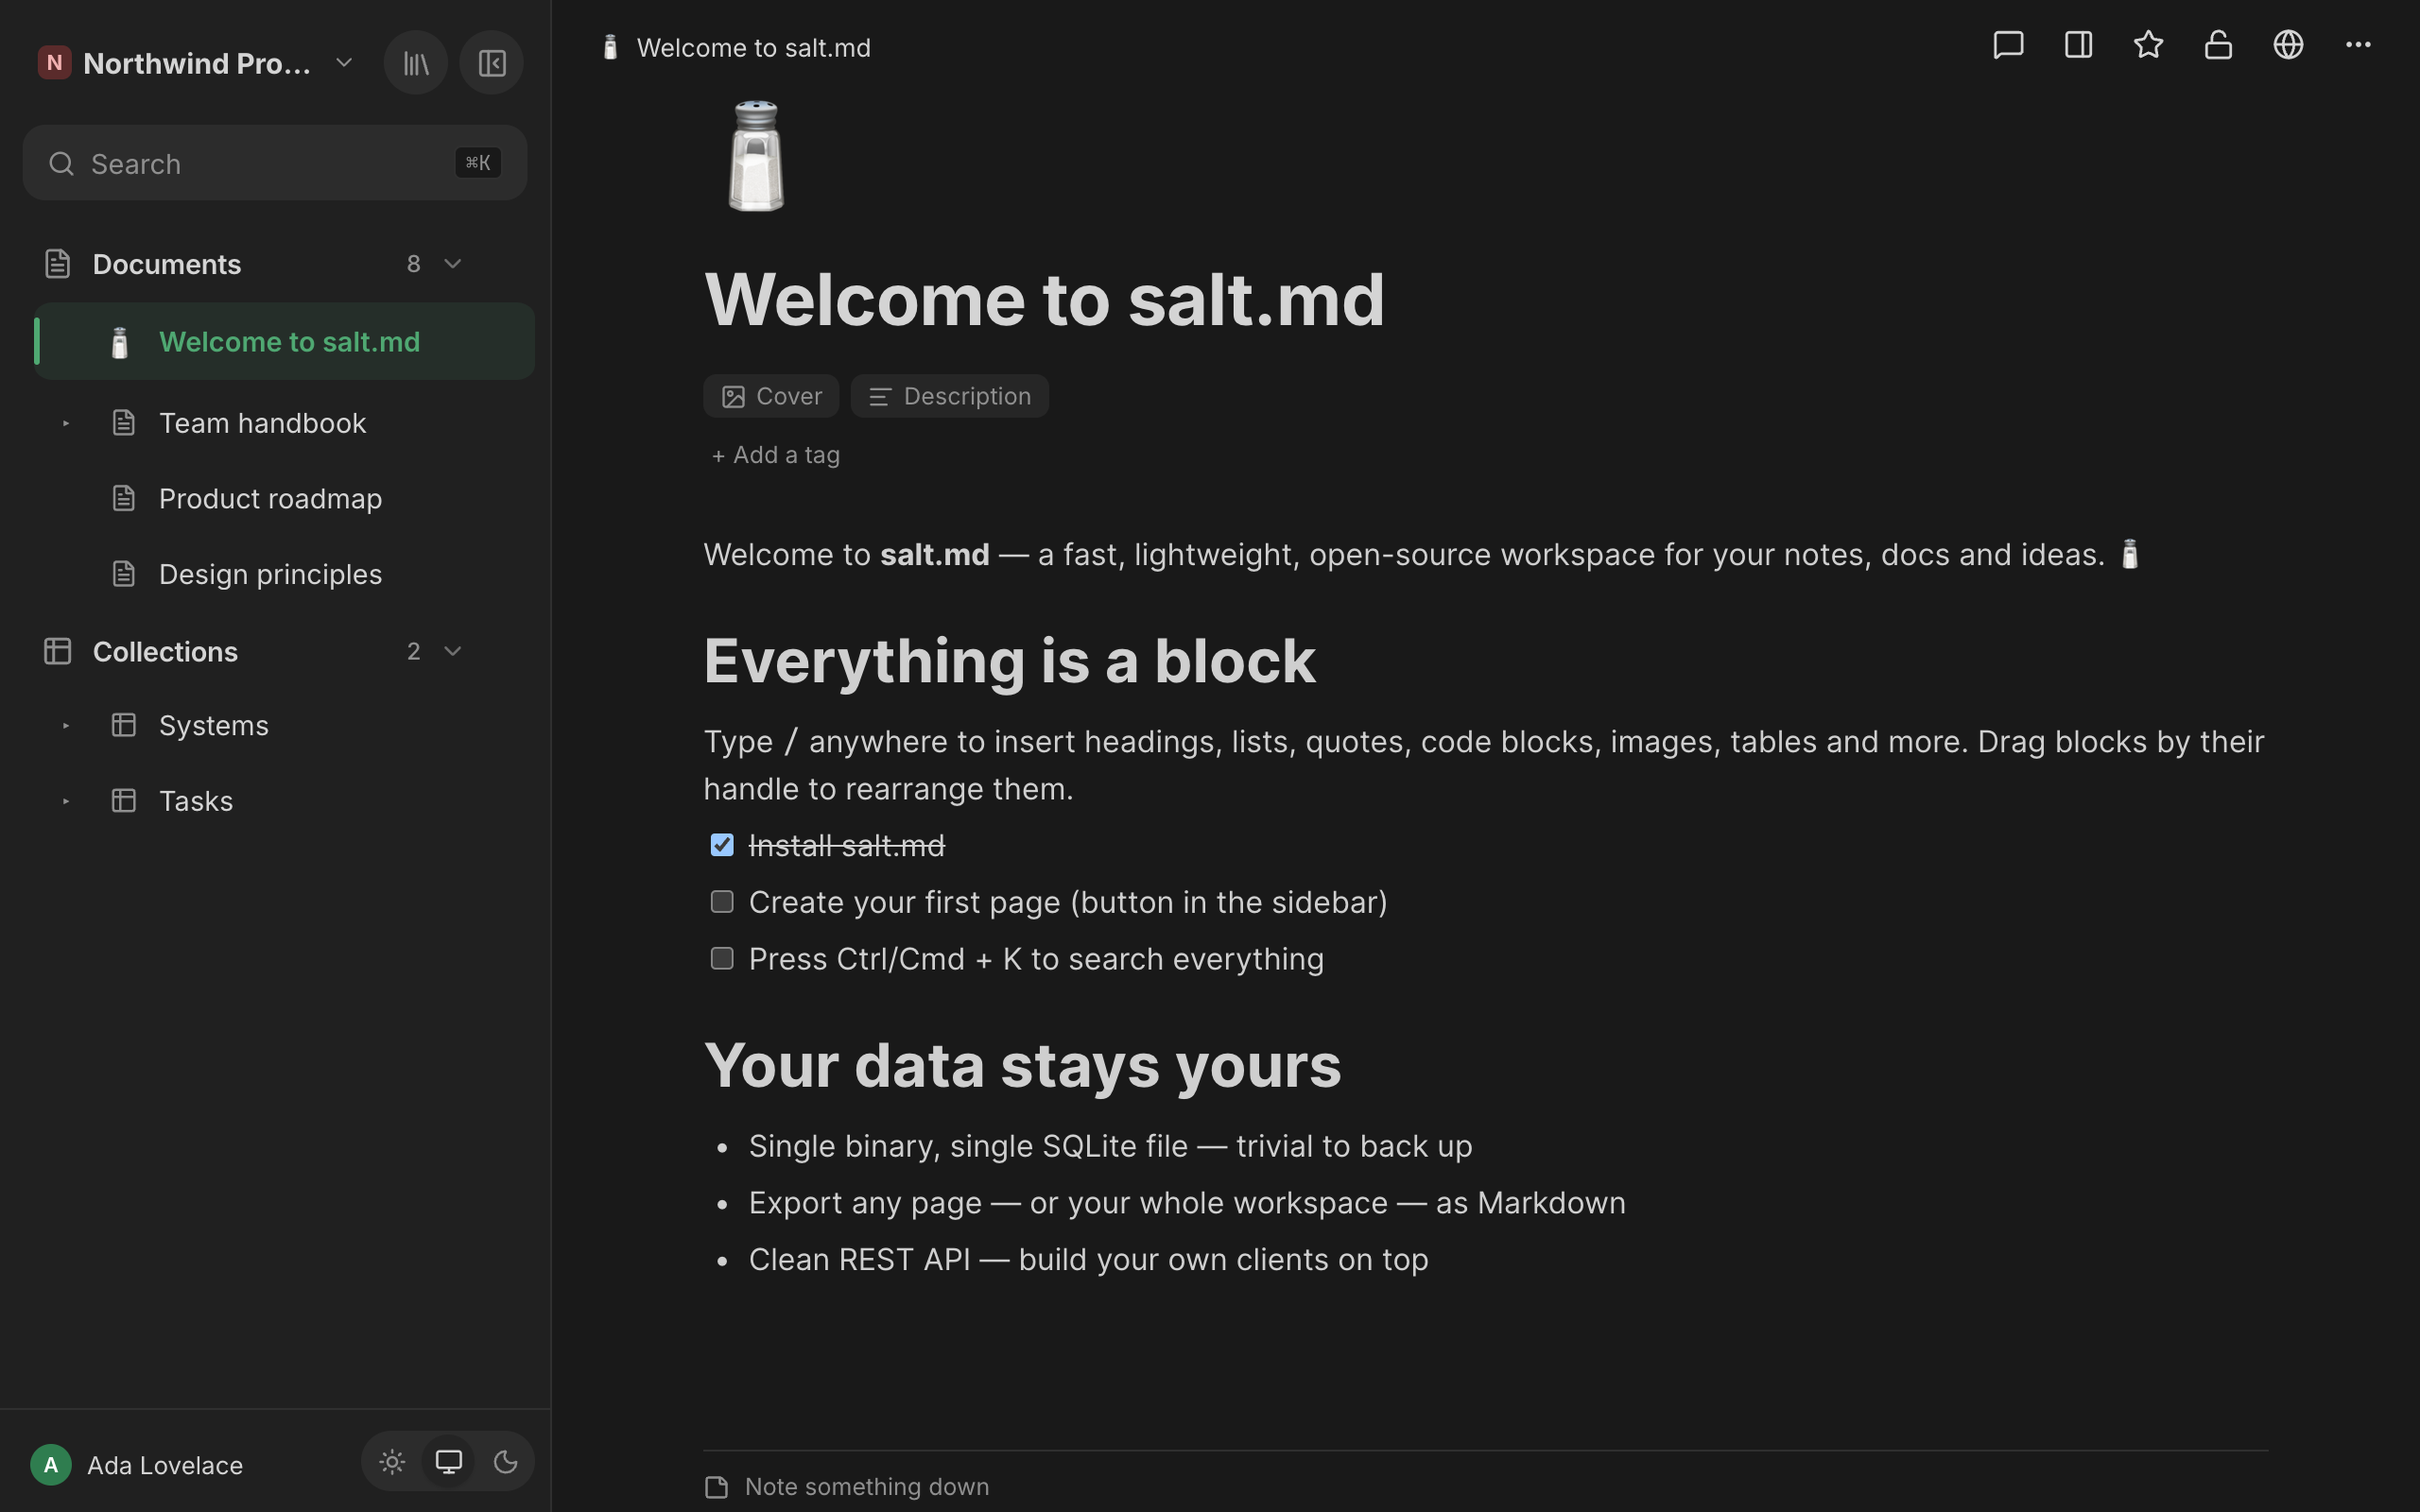
Task: Click the Collections section table icon
Action: (x=58, y=652)
